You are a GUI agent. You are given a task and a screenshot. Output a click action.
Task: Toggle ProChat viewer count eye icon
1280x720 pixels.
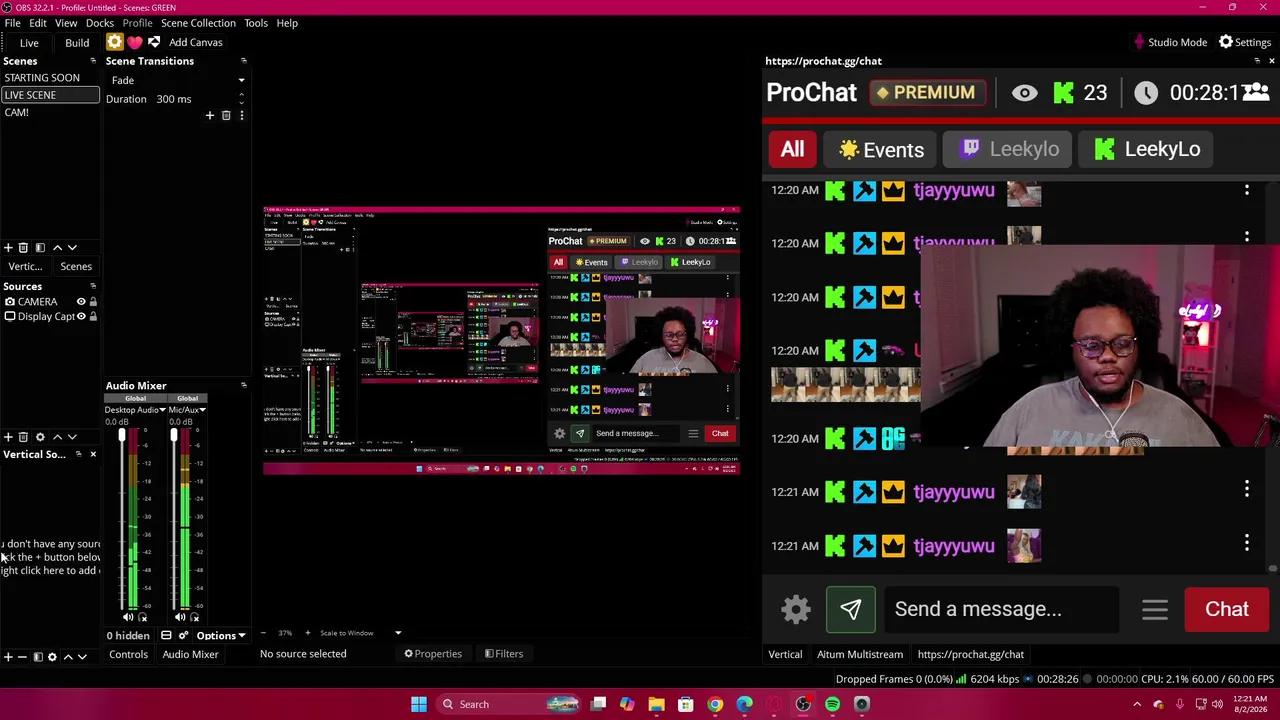pyautogui.click(x=1024, y=93)
